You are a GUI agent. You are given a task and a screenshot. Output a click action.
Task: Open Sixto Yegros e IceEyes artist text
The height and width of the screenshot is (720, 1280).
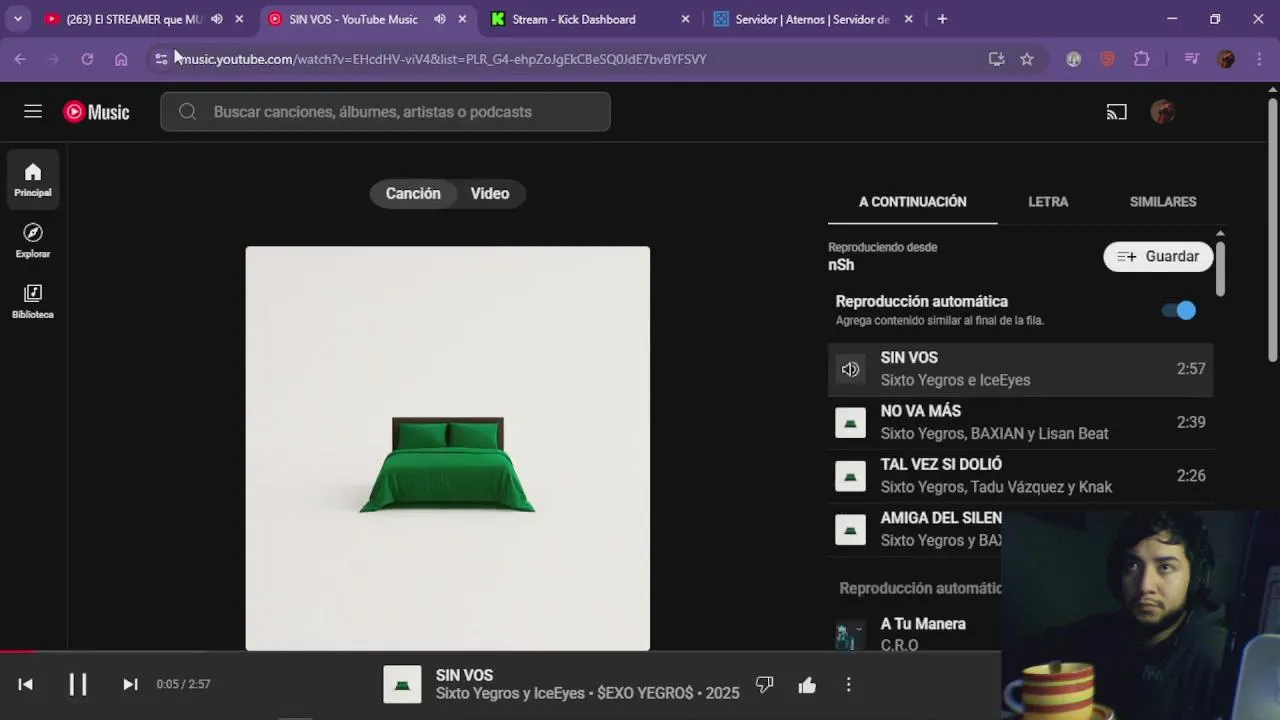pos(955,380)
